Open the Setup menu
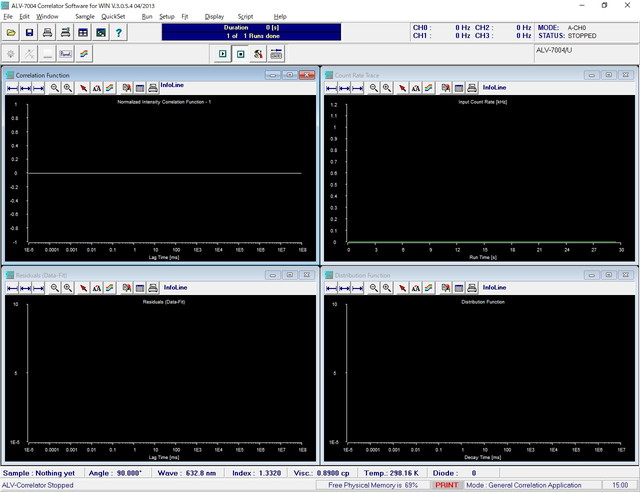The width and height of the screenshot is (640, 492). tap(166, 17)
